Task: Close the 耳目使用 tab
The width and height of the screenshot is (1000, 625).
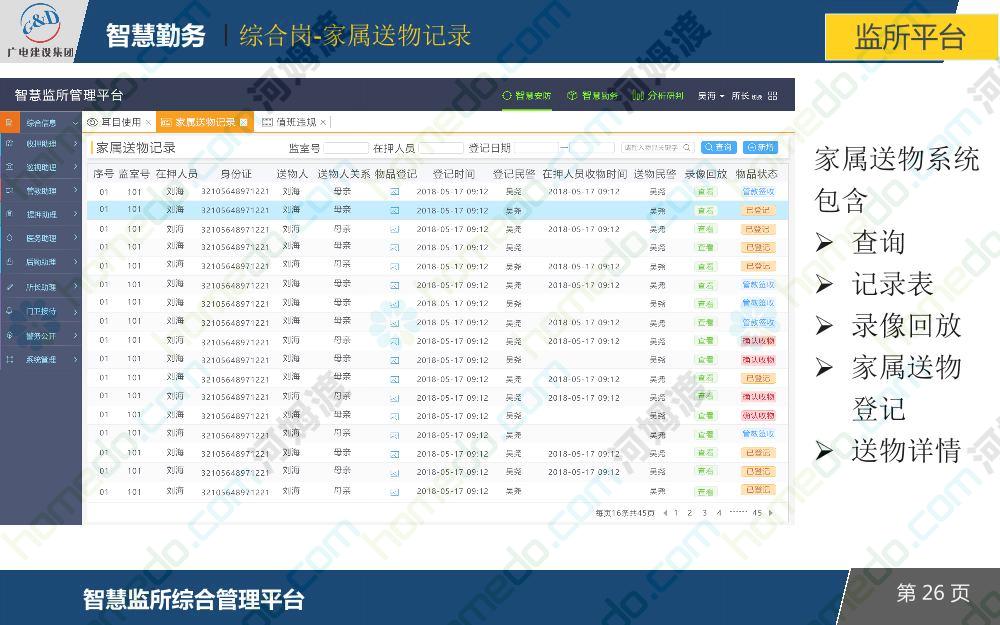Action: (x=148, y=122)
